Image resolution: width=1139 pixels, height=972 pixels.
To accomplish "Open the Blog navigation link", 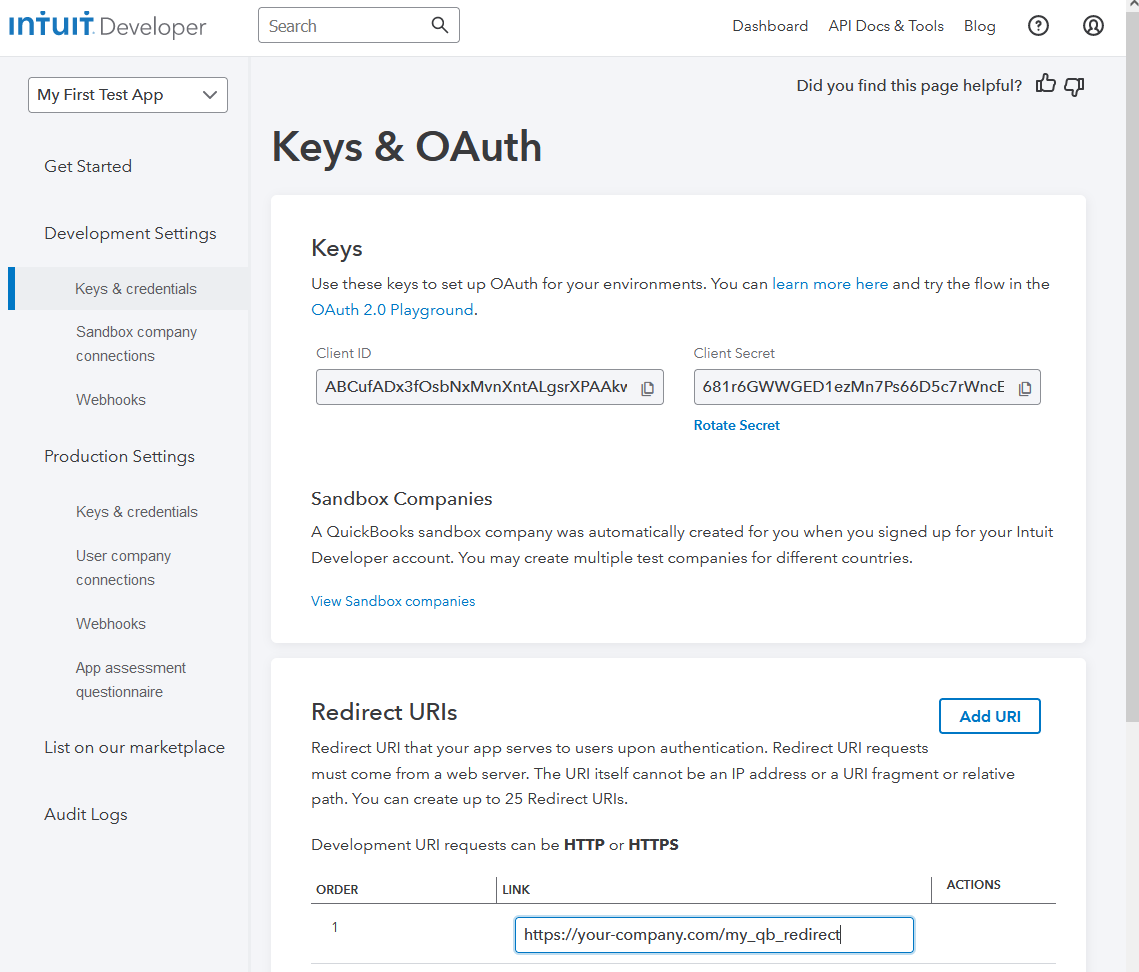I will 979,26.
